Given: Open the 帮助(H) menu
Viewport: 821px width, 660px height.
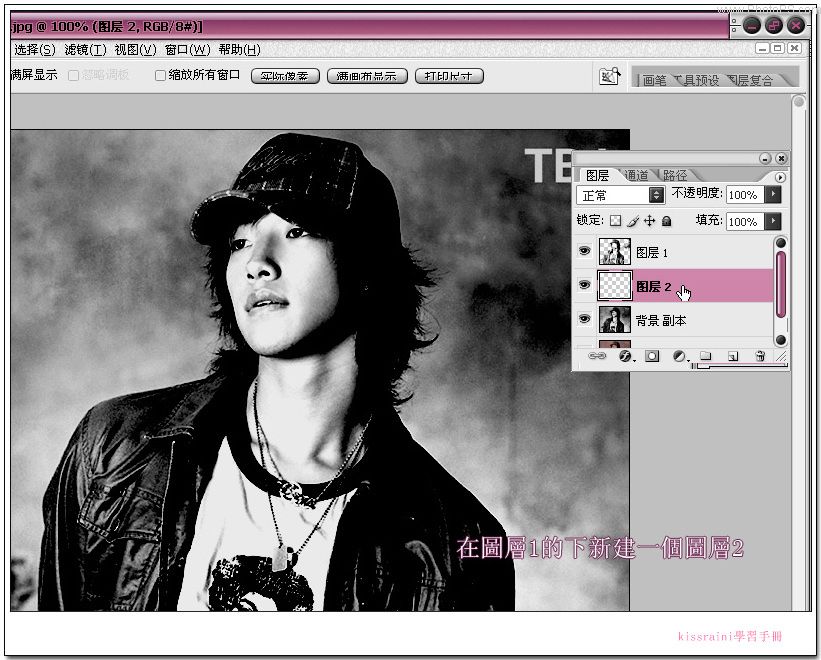Looking at the screenshot, I should tap(239, 50).
